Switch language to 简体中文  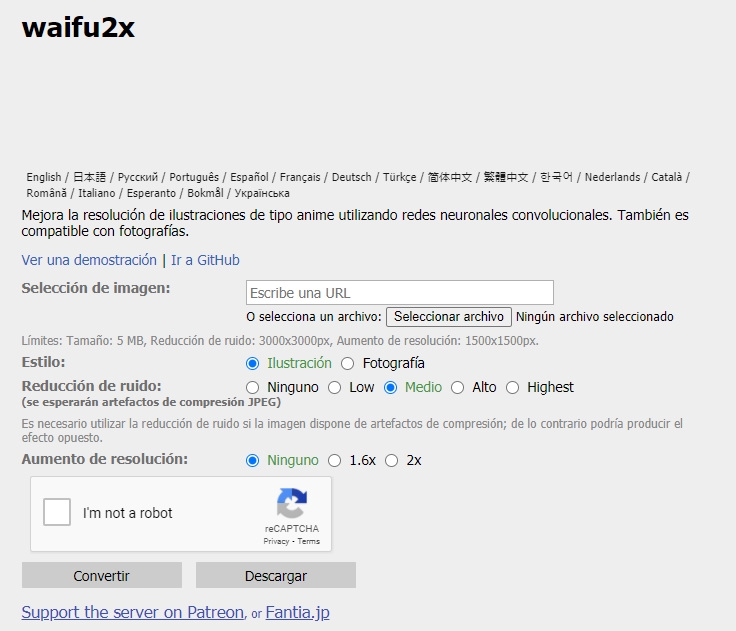point(450,177)
